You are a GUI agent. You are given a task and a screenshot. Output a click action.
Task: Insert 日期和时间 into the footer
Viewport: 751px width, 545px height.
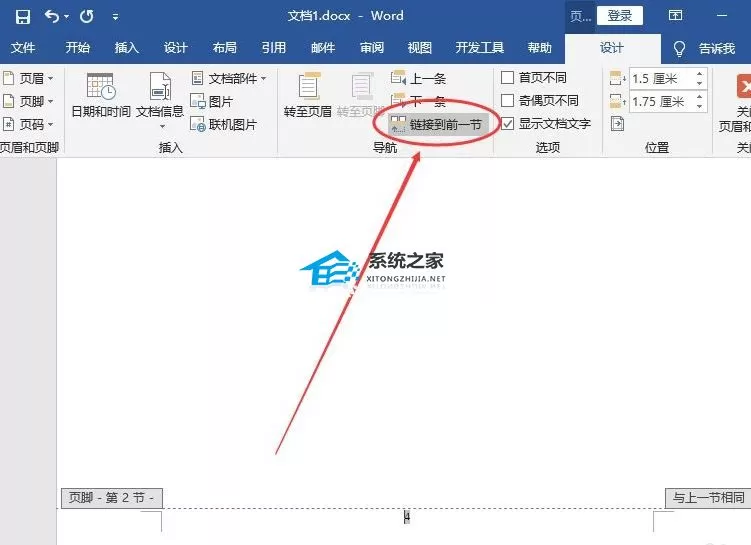[101, 96]
